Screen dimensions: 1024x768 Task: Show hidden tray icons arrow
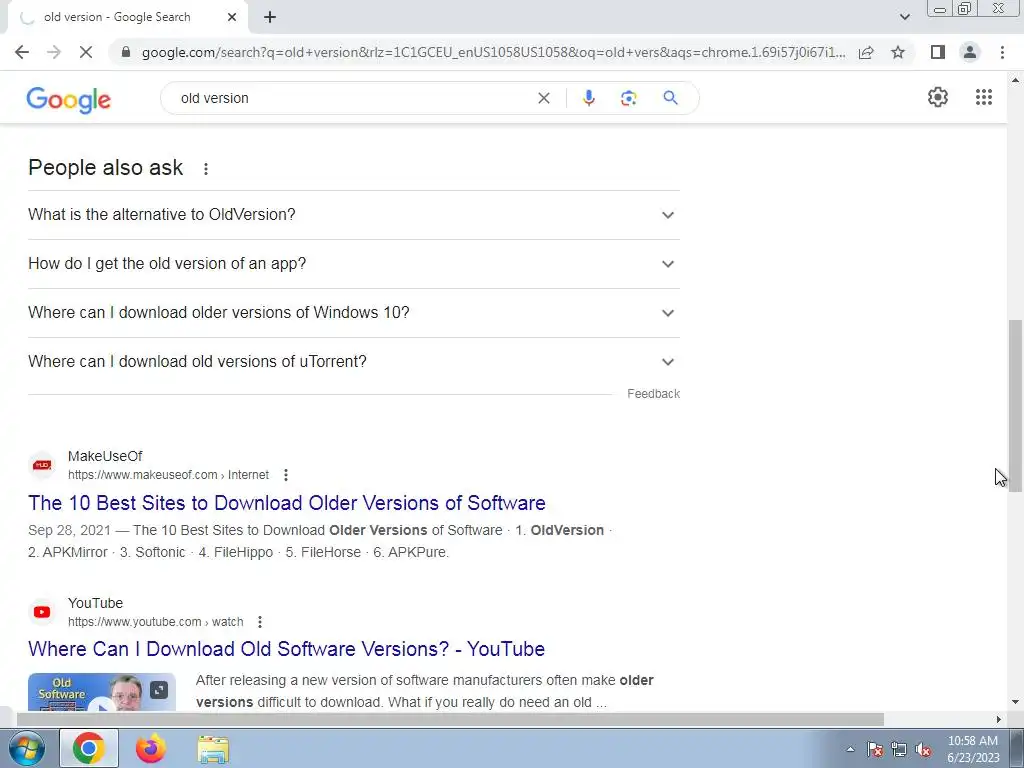tap(850, 749)
